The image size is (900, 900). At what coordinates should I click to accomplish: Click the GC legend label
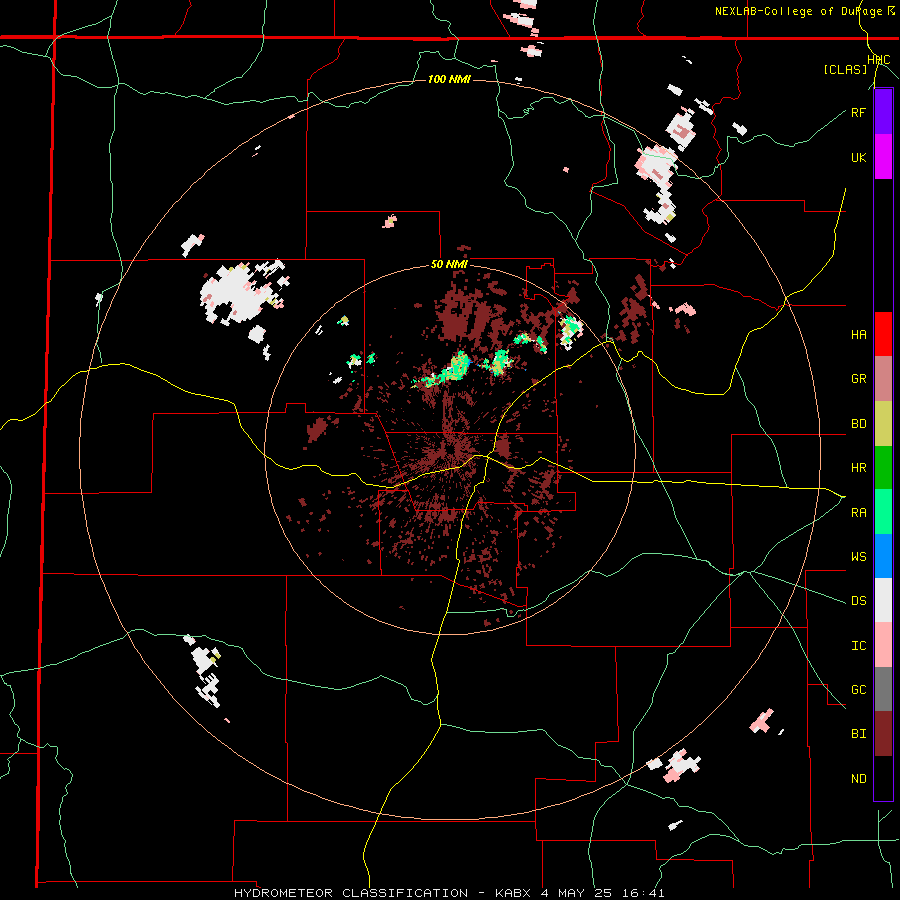coord(858,690)
